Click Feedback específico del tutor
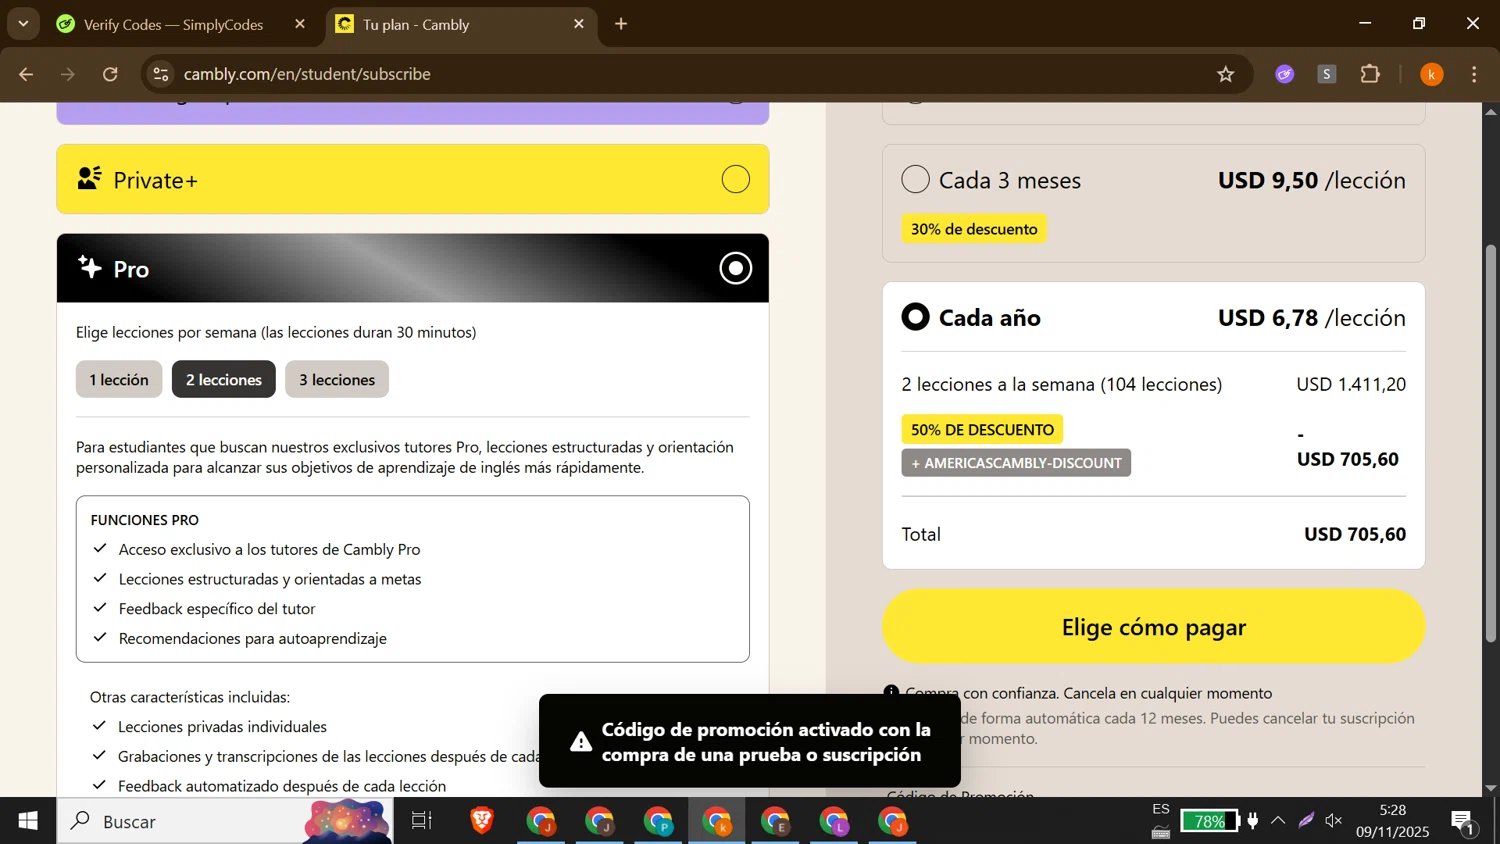1500x844 pixels. 217,608
